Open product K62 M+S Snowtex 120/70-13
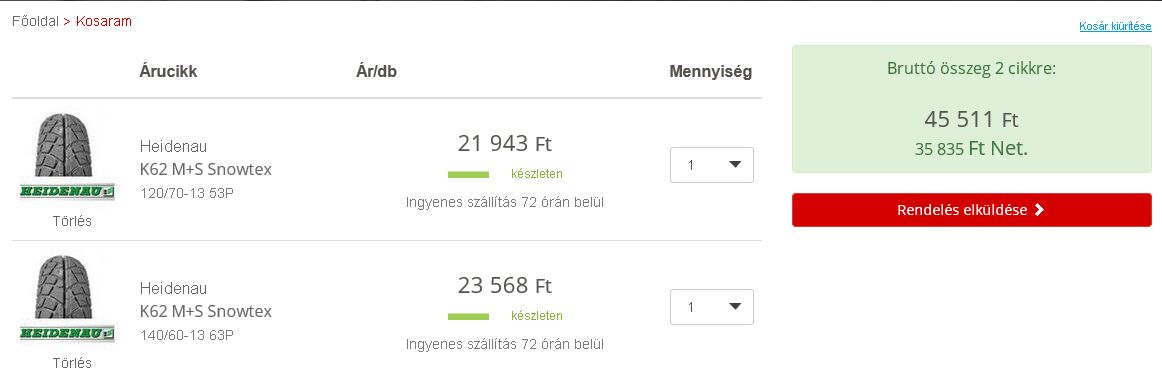 205,169
